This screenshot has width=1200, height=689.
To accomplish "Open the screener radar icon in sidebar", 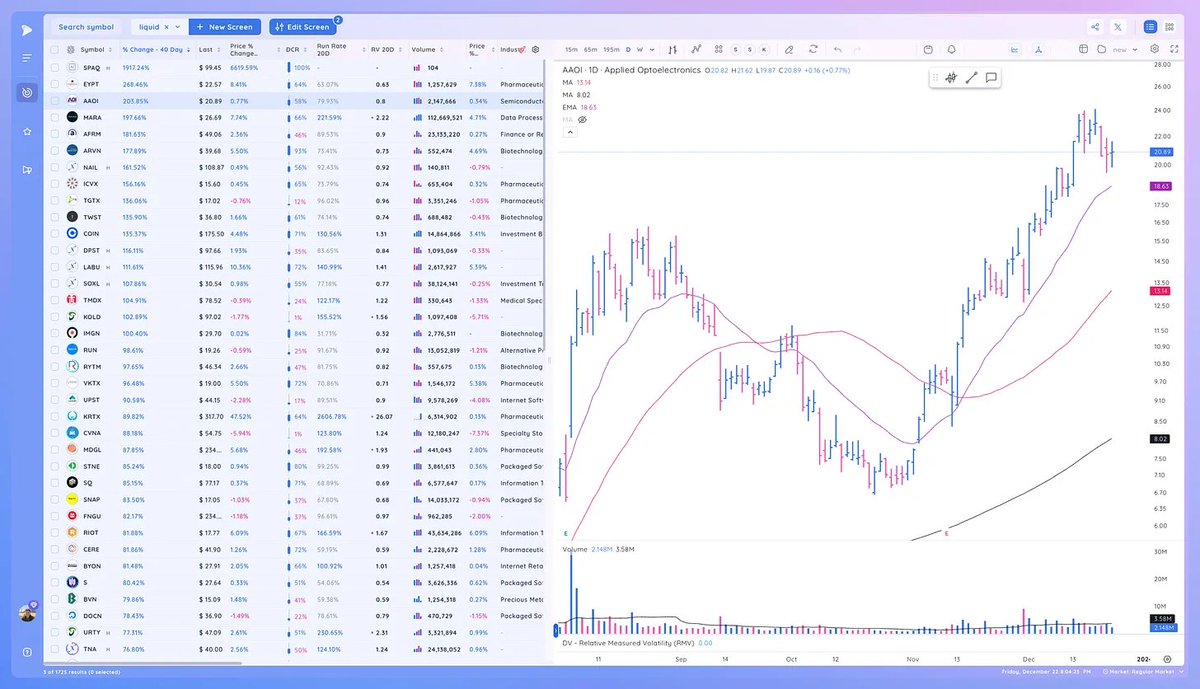I will click(x=27, y=93).
